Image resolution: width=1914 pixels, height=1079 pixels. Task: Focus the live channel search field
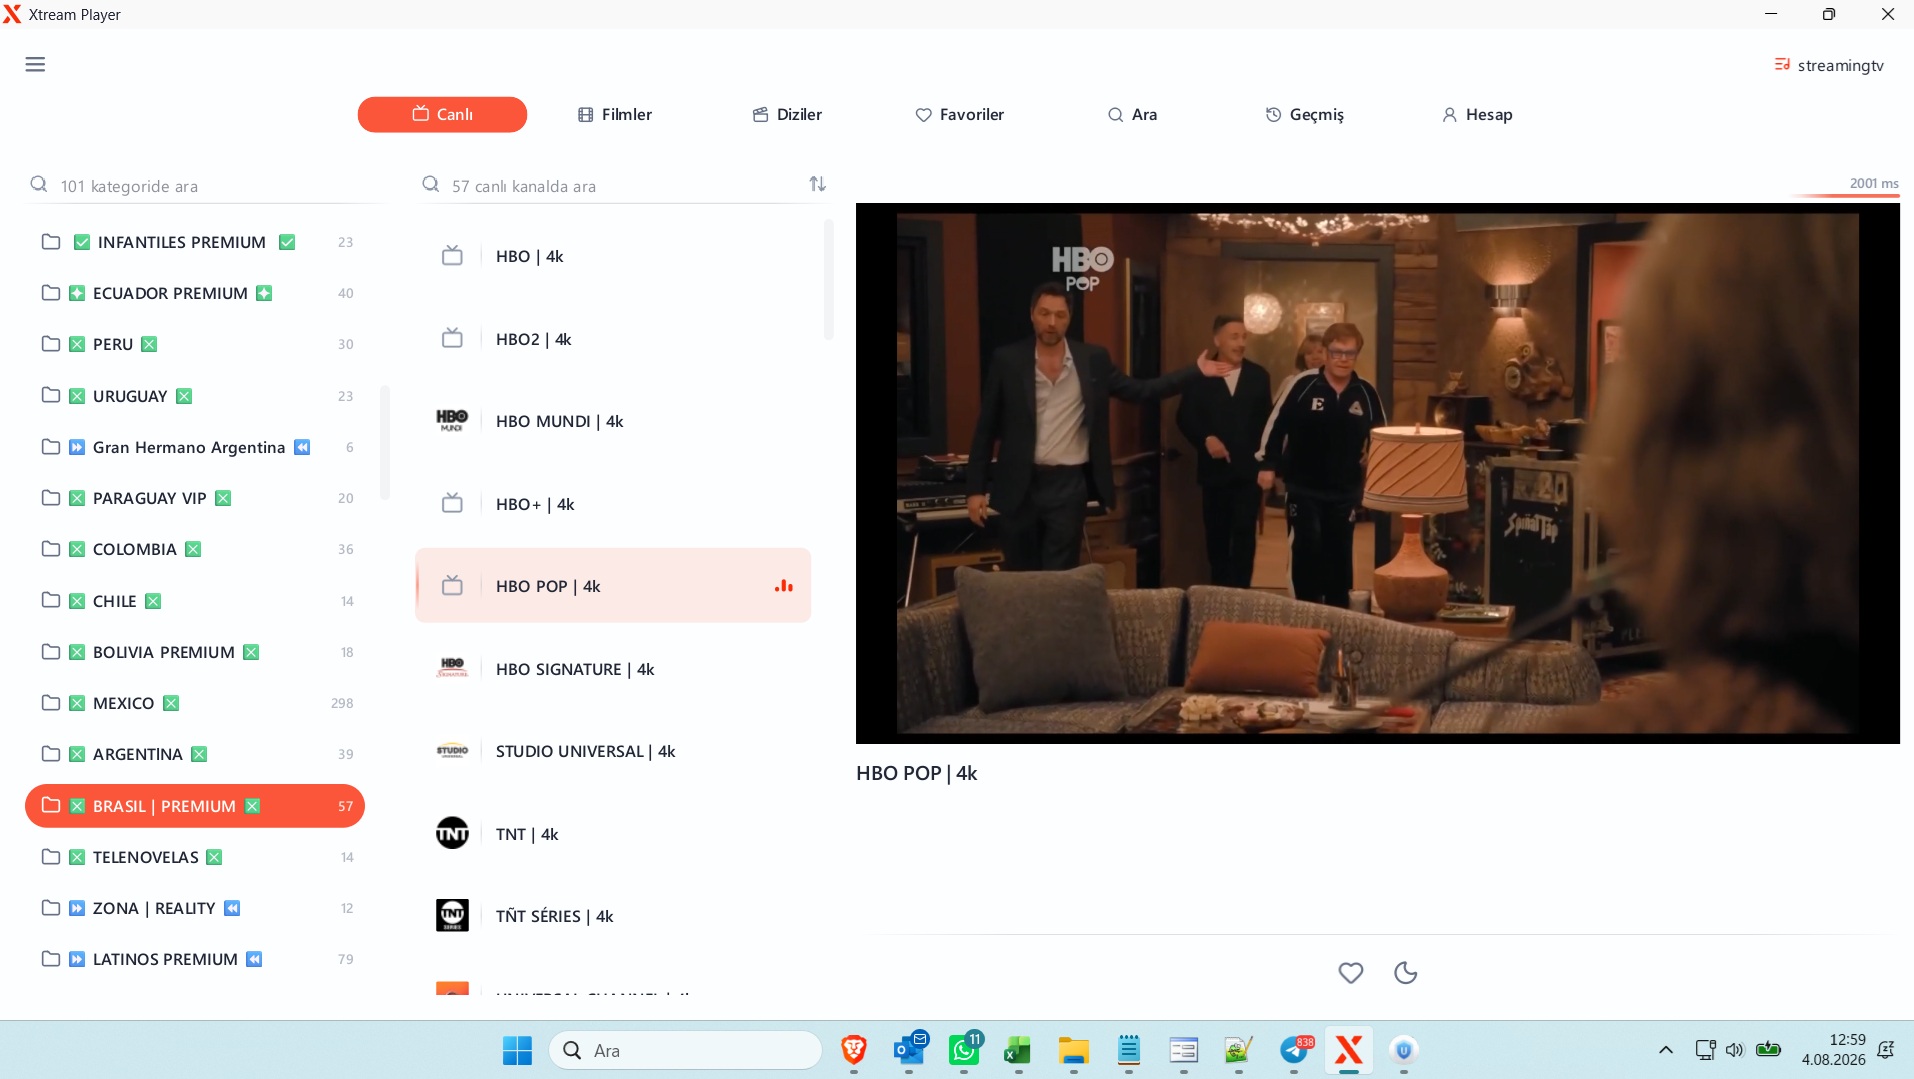pos(610,186)
